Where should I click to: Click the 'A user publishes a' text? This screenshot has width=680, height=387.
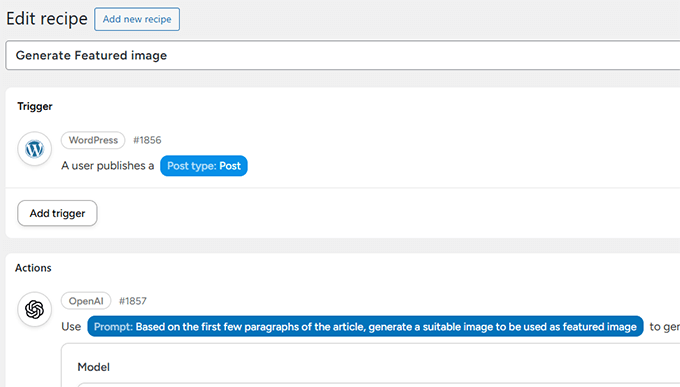[x=108, y=166]
